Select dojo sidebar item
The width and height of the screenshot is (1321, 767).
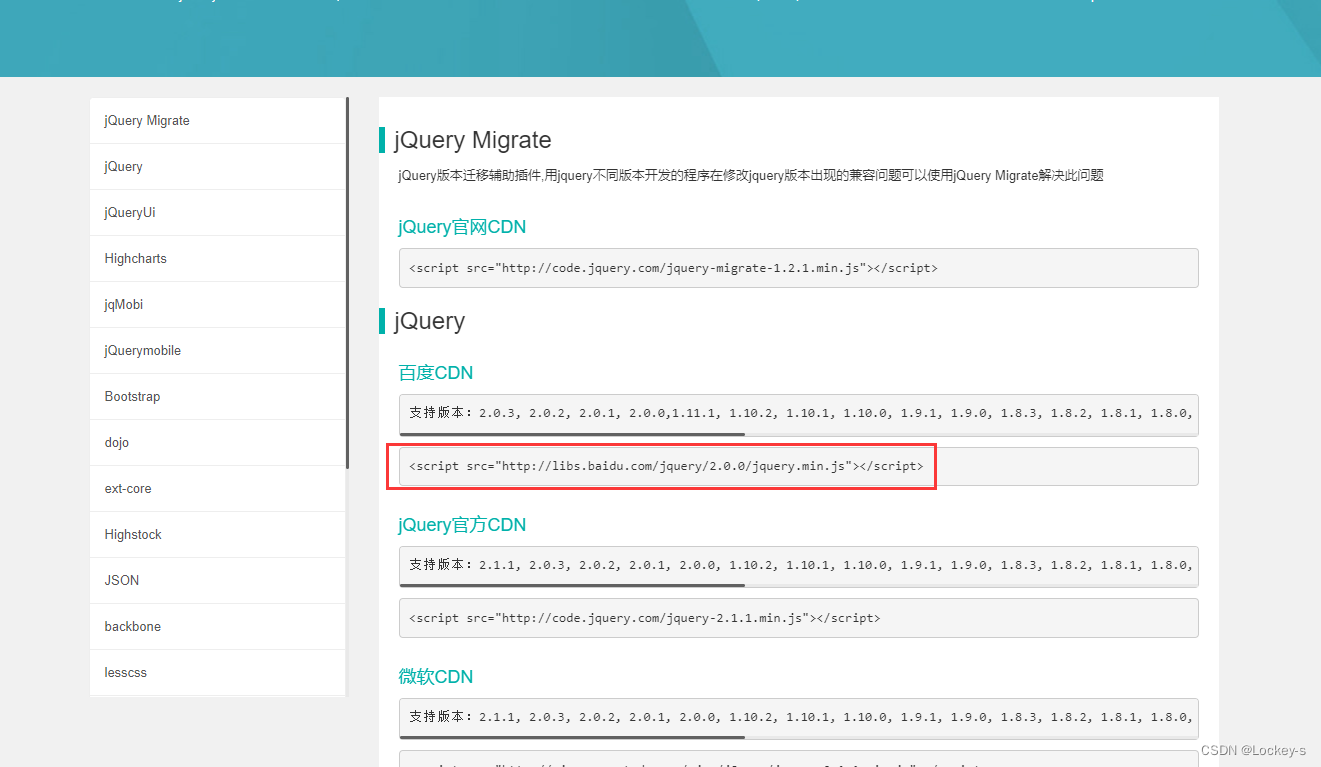click(x=218, y=443)
